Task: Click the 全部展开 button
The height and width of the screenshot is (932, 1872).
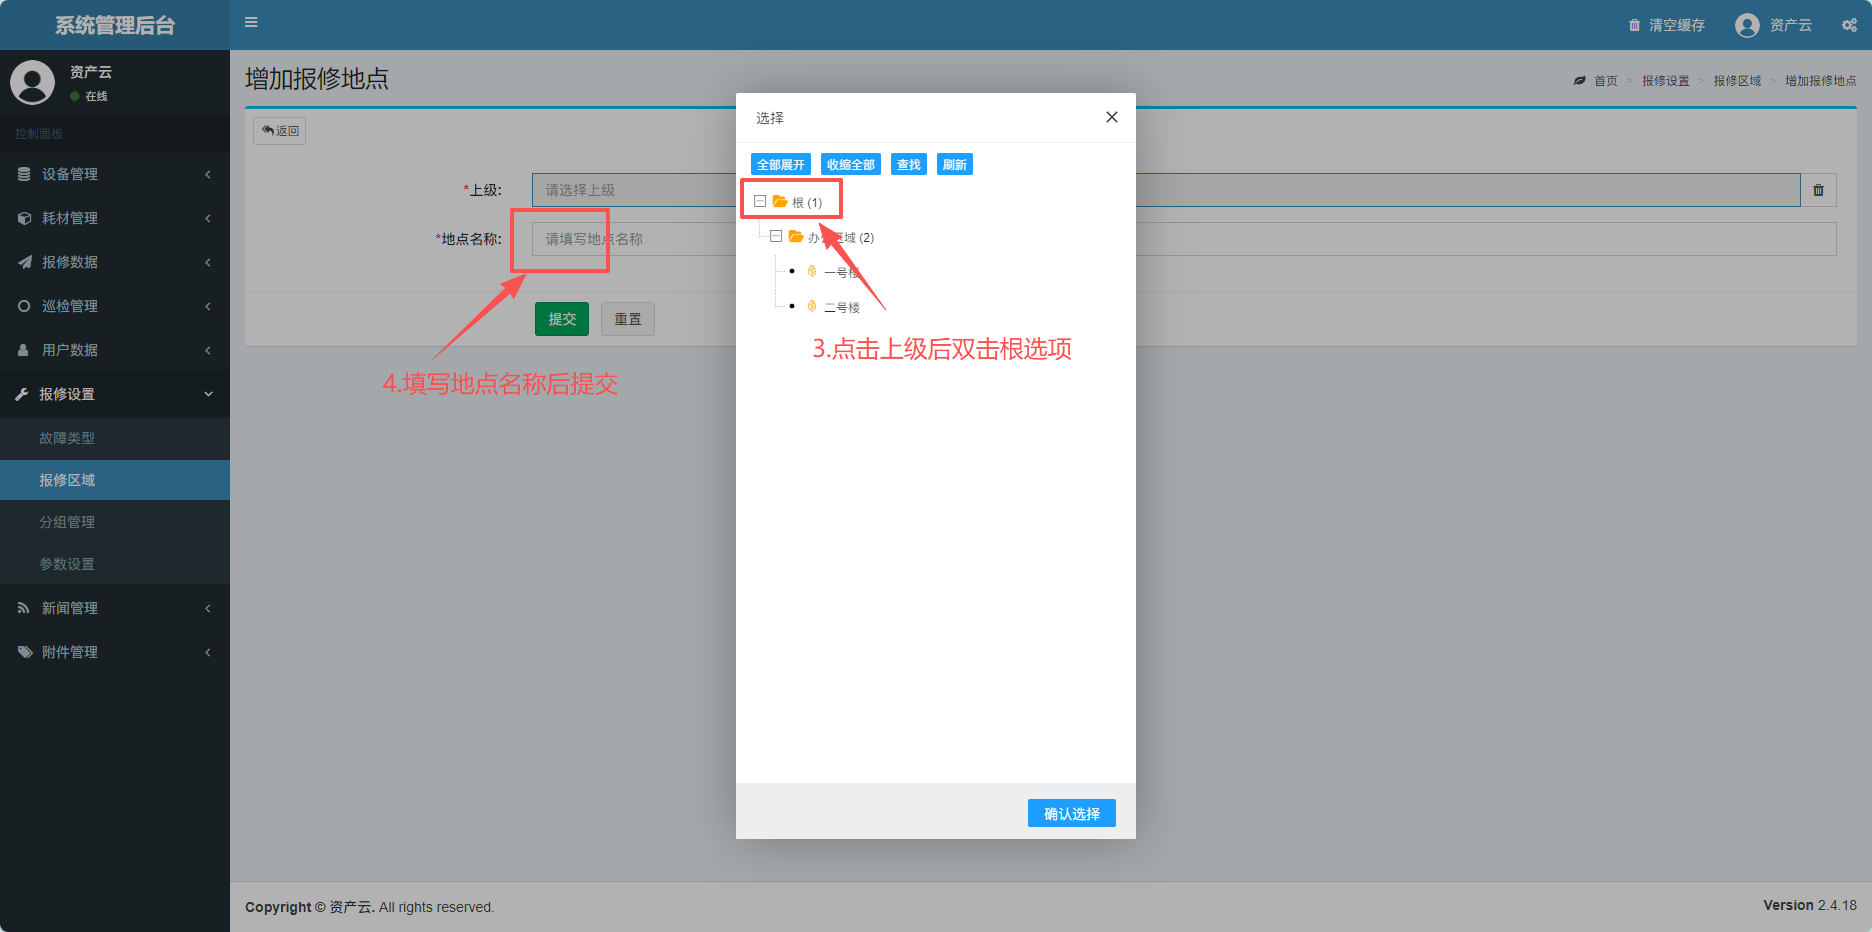Action: (780, 165)
